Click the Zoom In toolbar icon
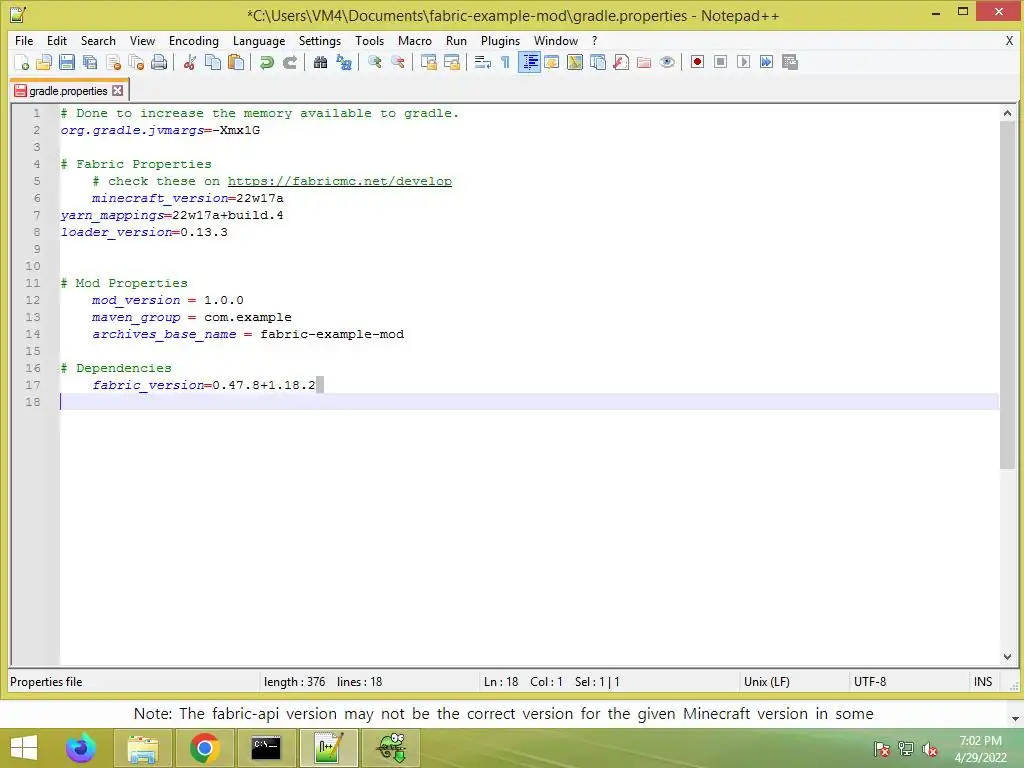The image size is (1024, 768). click(375, 62)
